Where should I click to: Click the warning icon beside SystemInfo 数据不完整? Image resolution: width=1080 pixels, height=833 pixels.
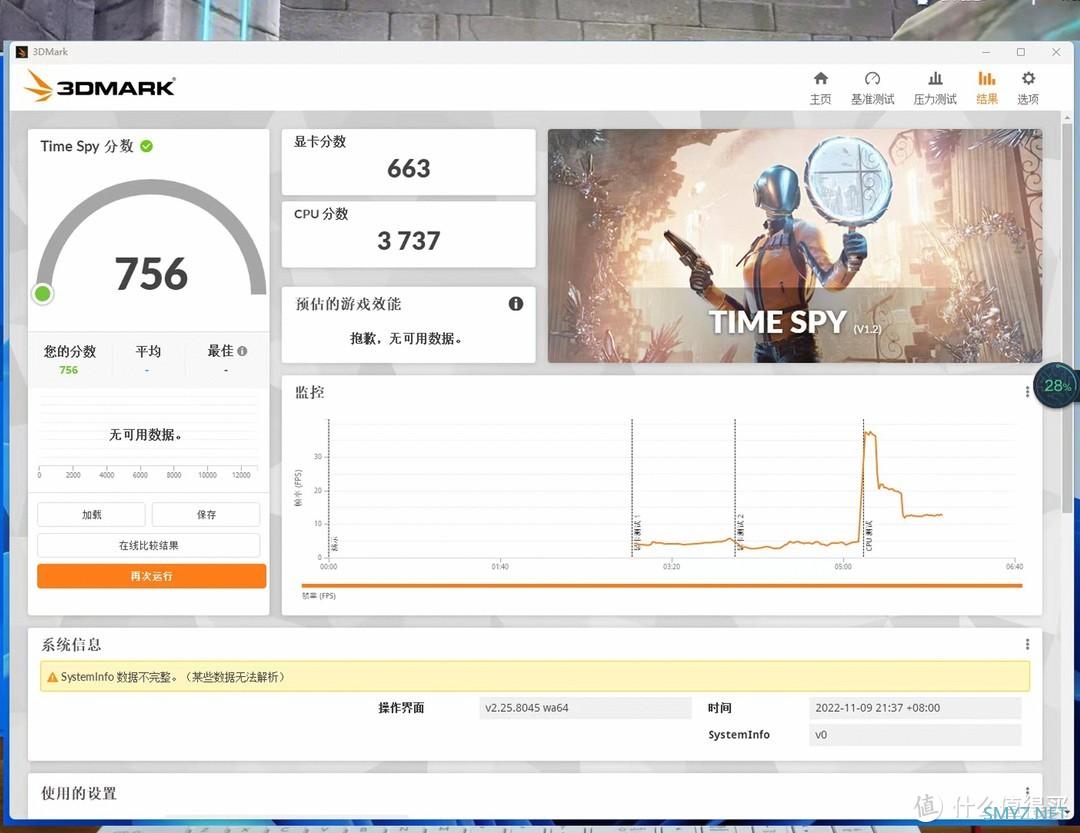[x=52, y=677]
